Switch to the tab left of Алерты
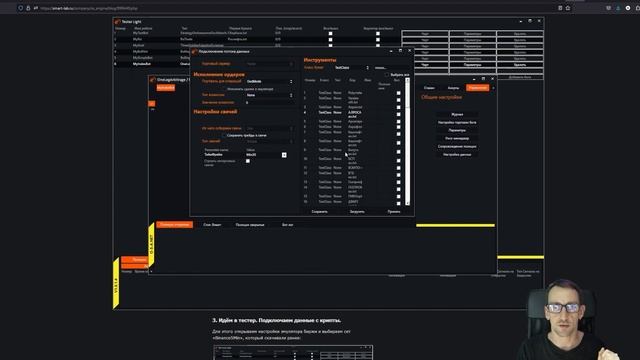The width and height of the screenshot is (640, 360). point(429,88)
